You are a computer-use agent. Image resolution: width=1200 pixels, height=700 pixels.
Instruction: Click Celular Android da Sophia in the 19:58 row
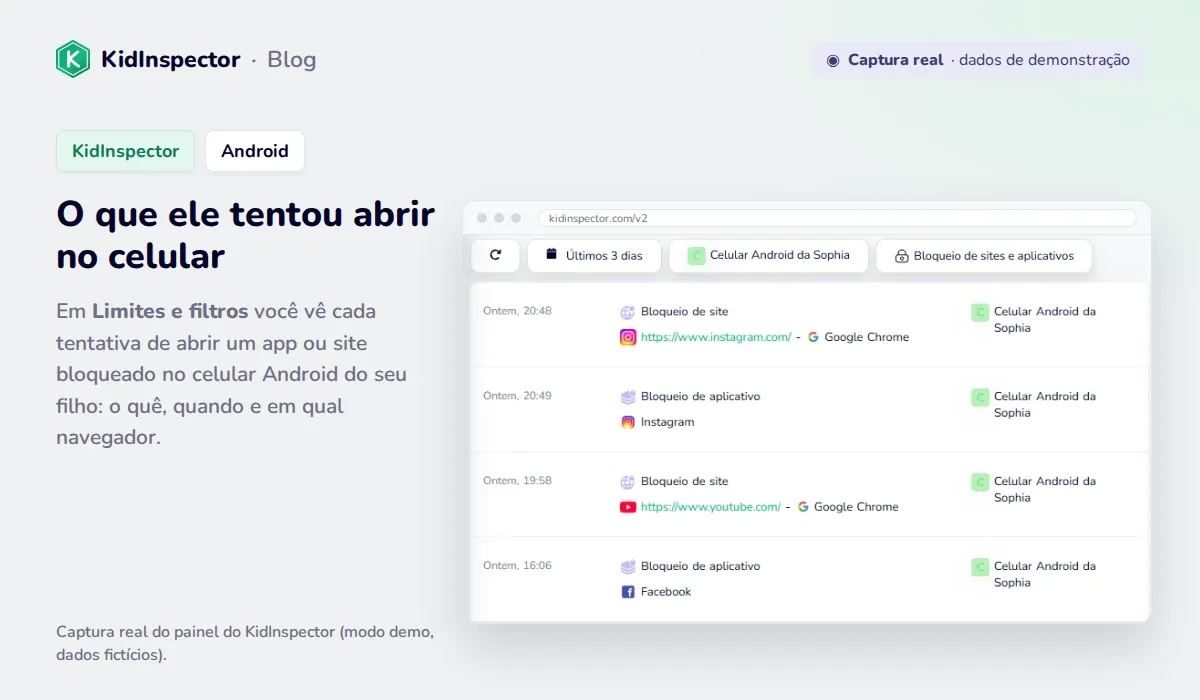coord(1045,490)
